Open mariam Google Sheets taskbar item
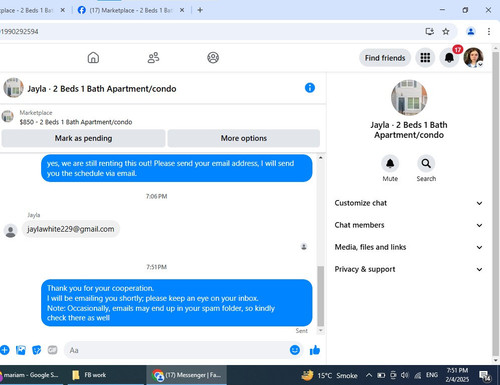This screenshot has height=385, width=500. coord(32,375)
